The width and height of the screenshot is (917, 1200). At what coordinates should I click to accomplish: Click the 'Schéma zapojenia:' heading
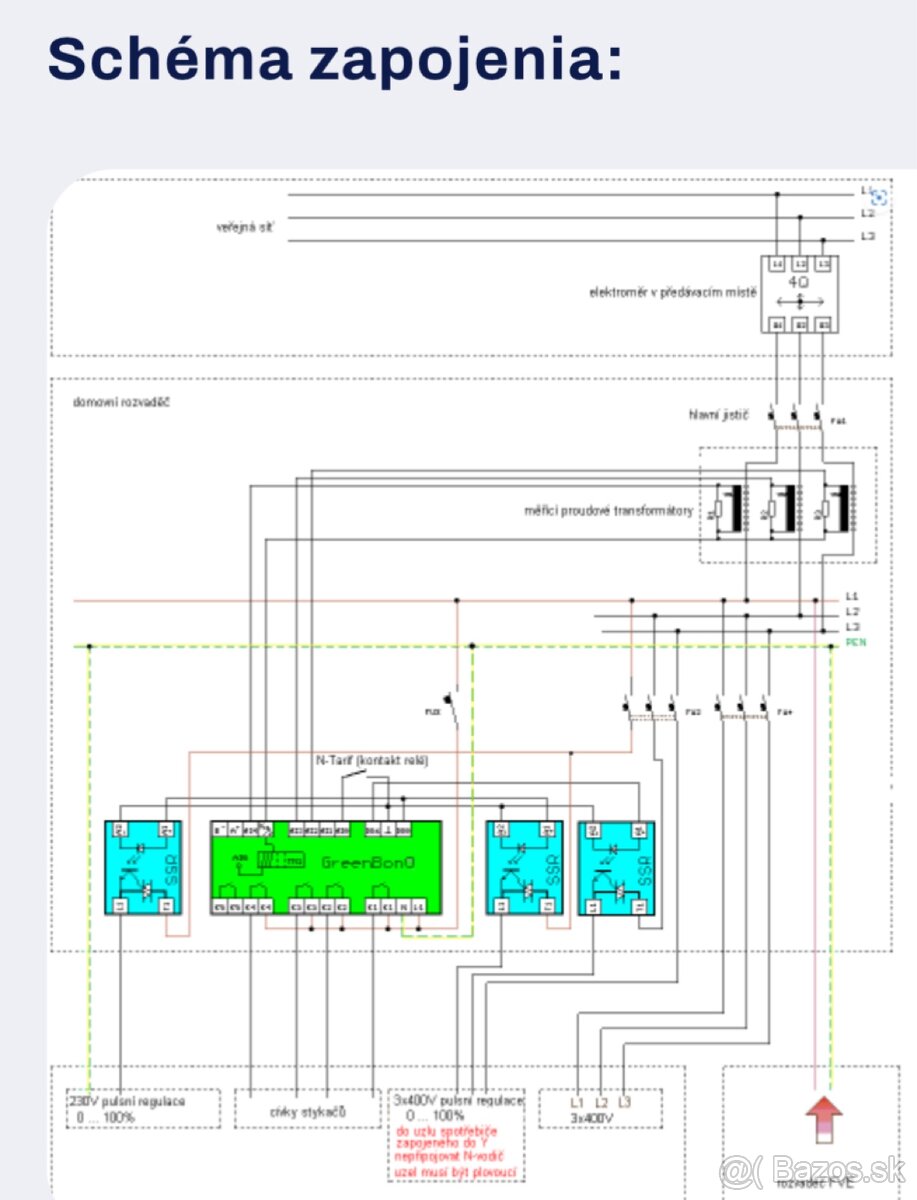(334, 59)
